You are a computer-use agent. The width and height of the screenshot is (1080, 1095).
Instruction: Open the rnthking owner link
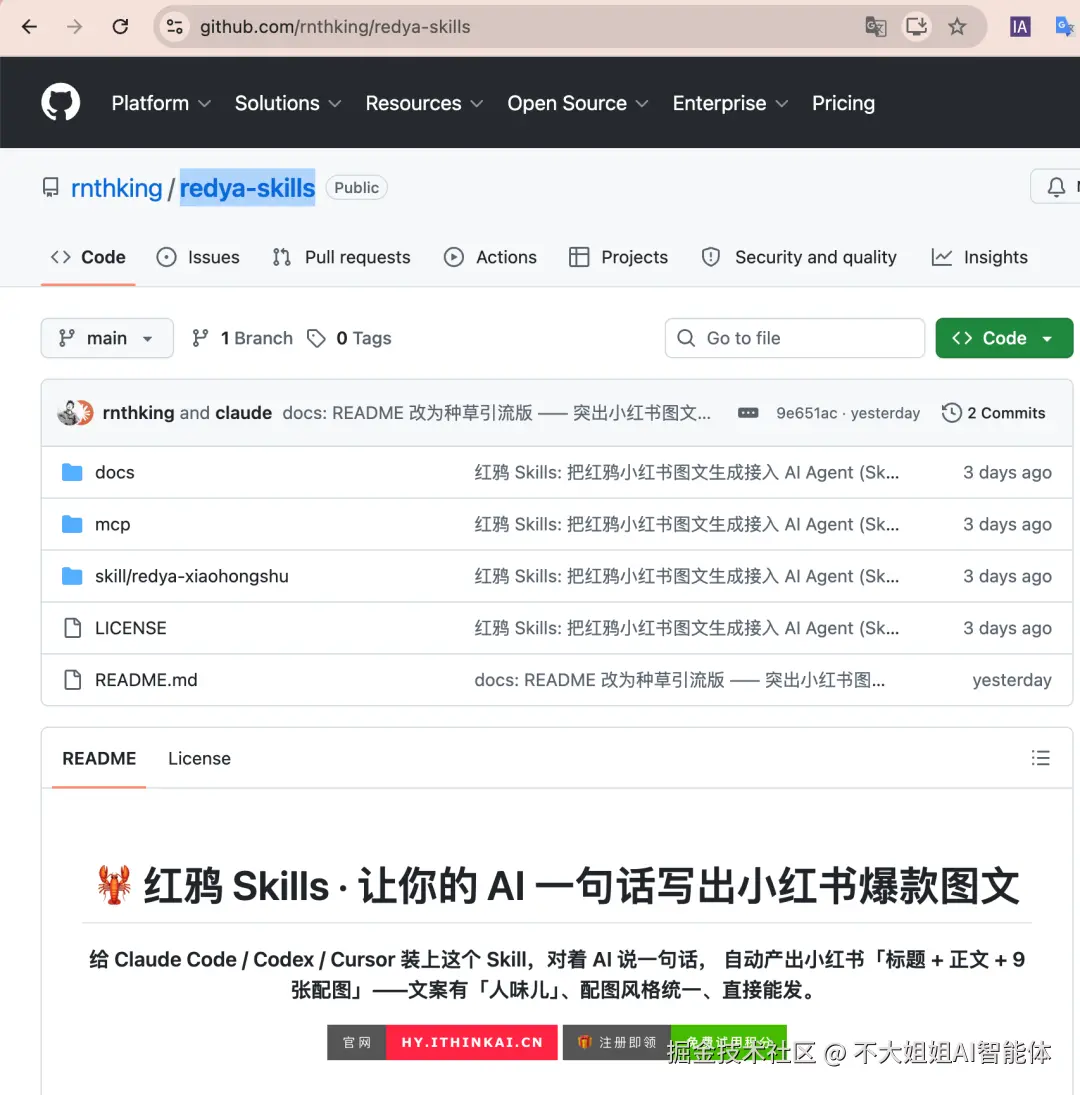(x=117, y=188)
